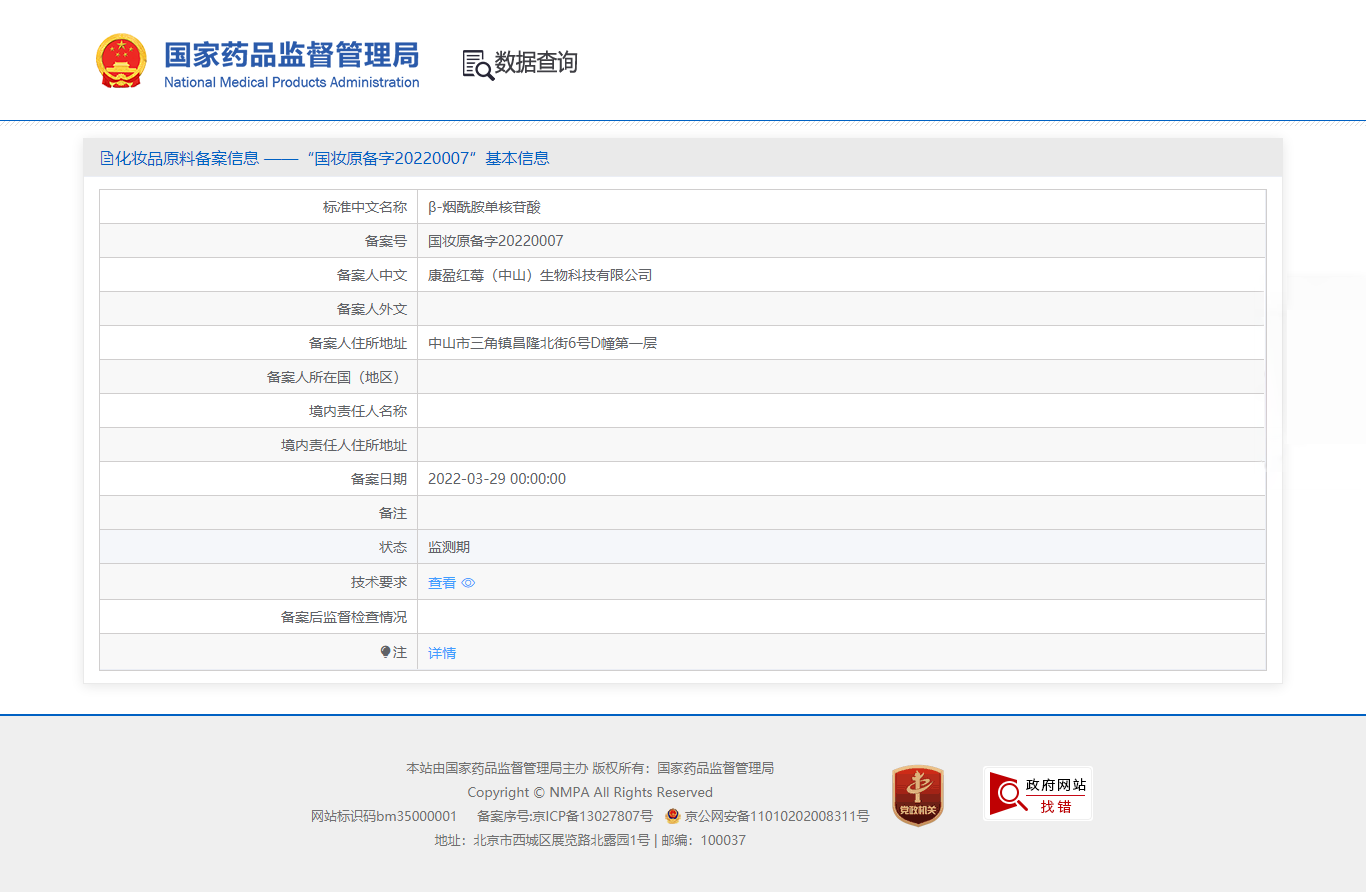Screen dimensions: 1366x896
Task: Click the eye icon beside 查看
Action: click(468, 583)
